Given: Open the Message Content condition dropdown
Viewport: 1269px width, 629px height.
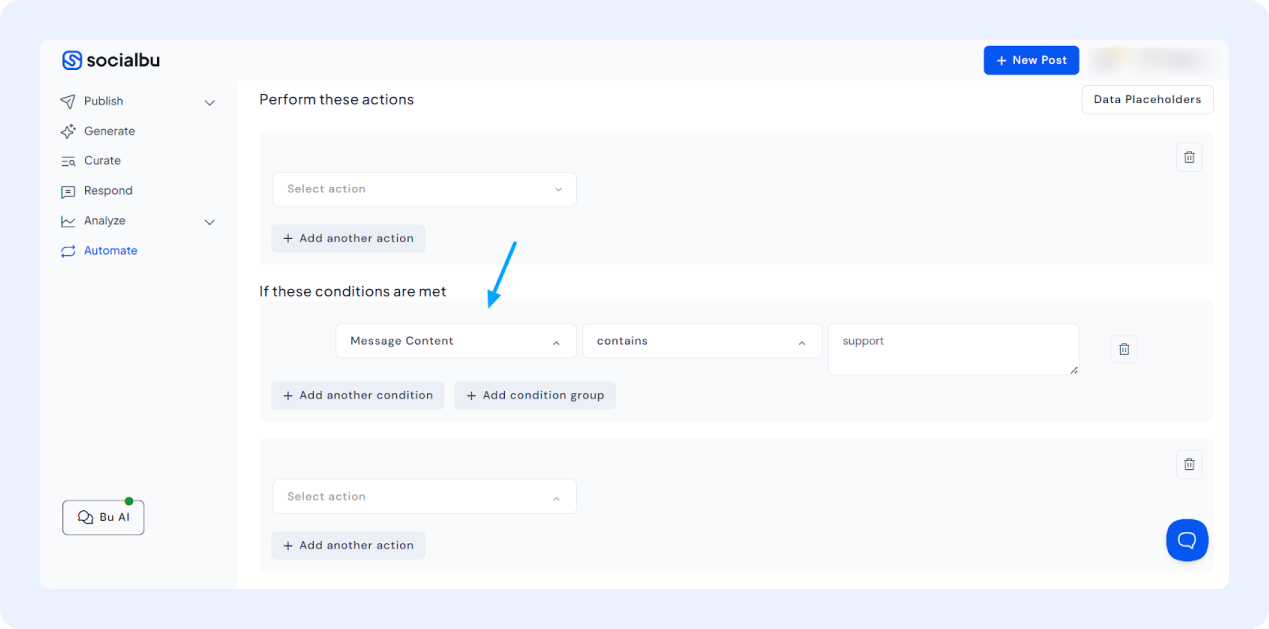Looking at the screenshot, I should pos(455,341).
